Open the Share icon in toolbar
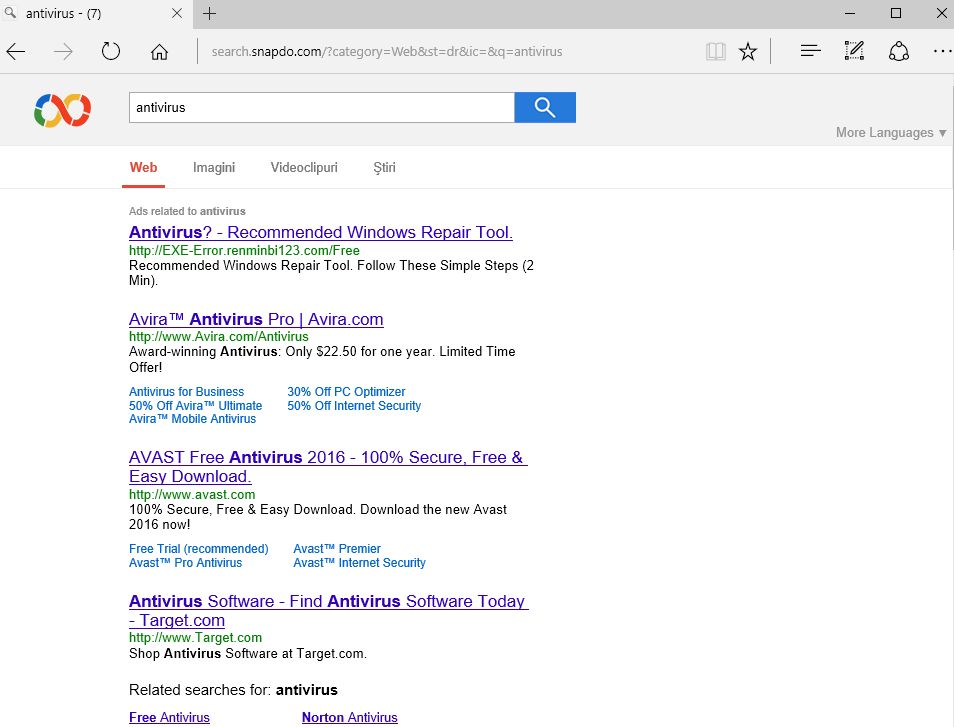Screen dimensions: 954x727 click(899, 51)
